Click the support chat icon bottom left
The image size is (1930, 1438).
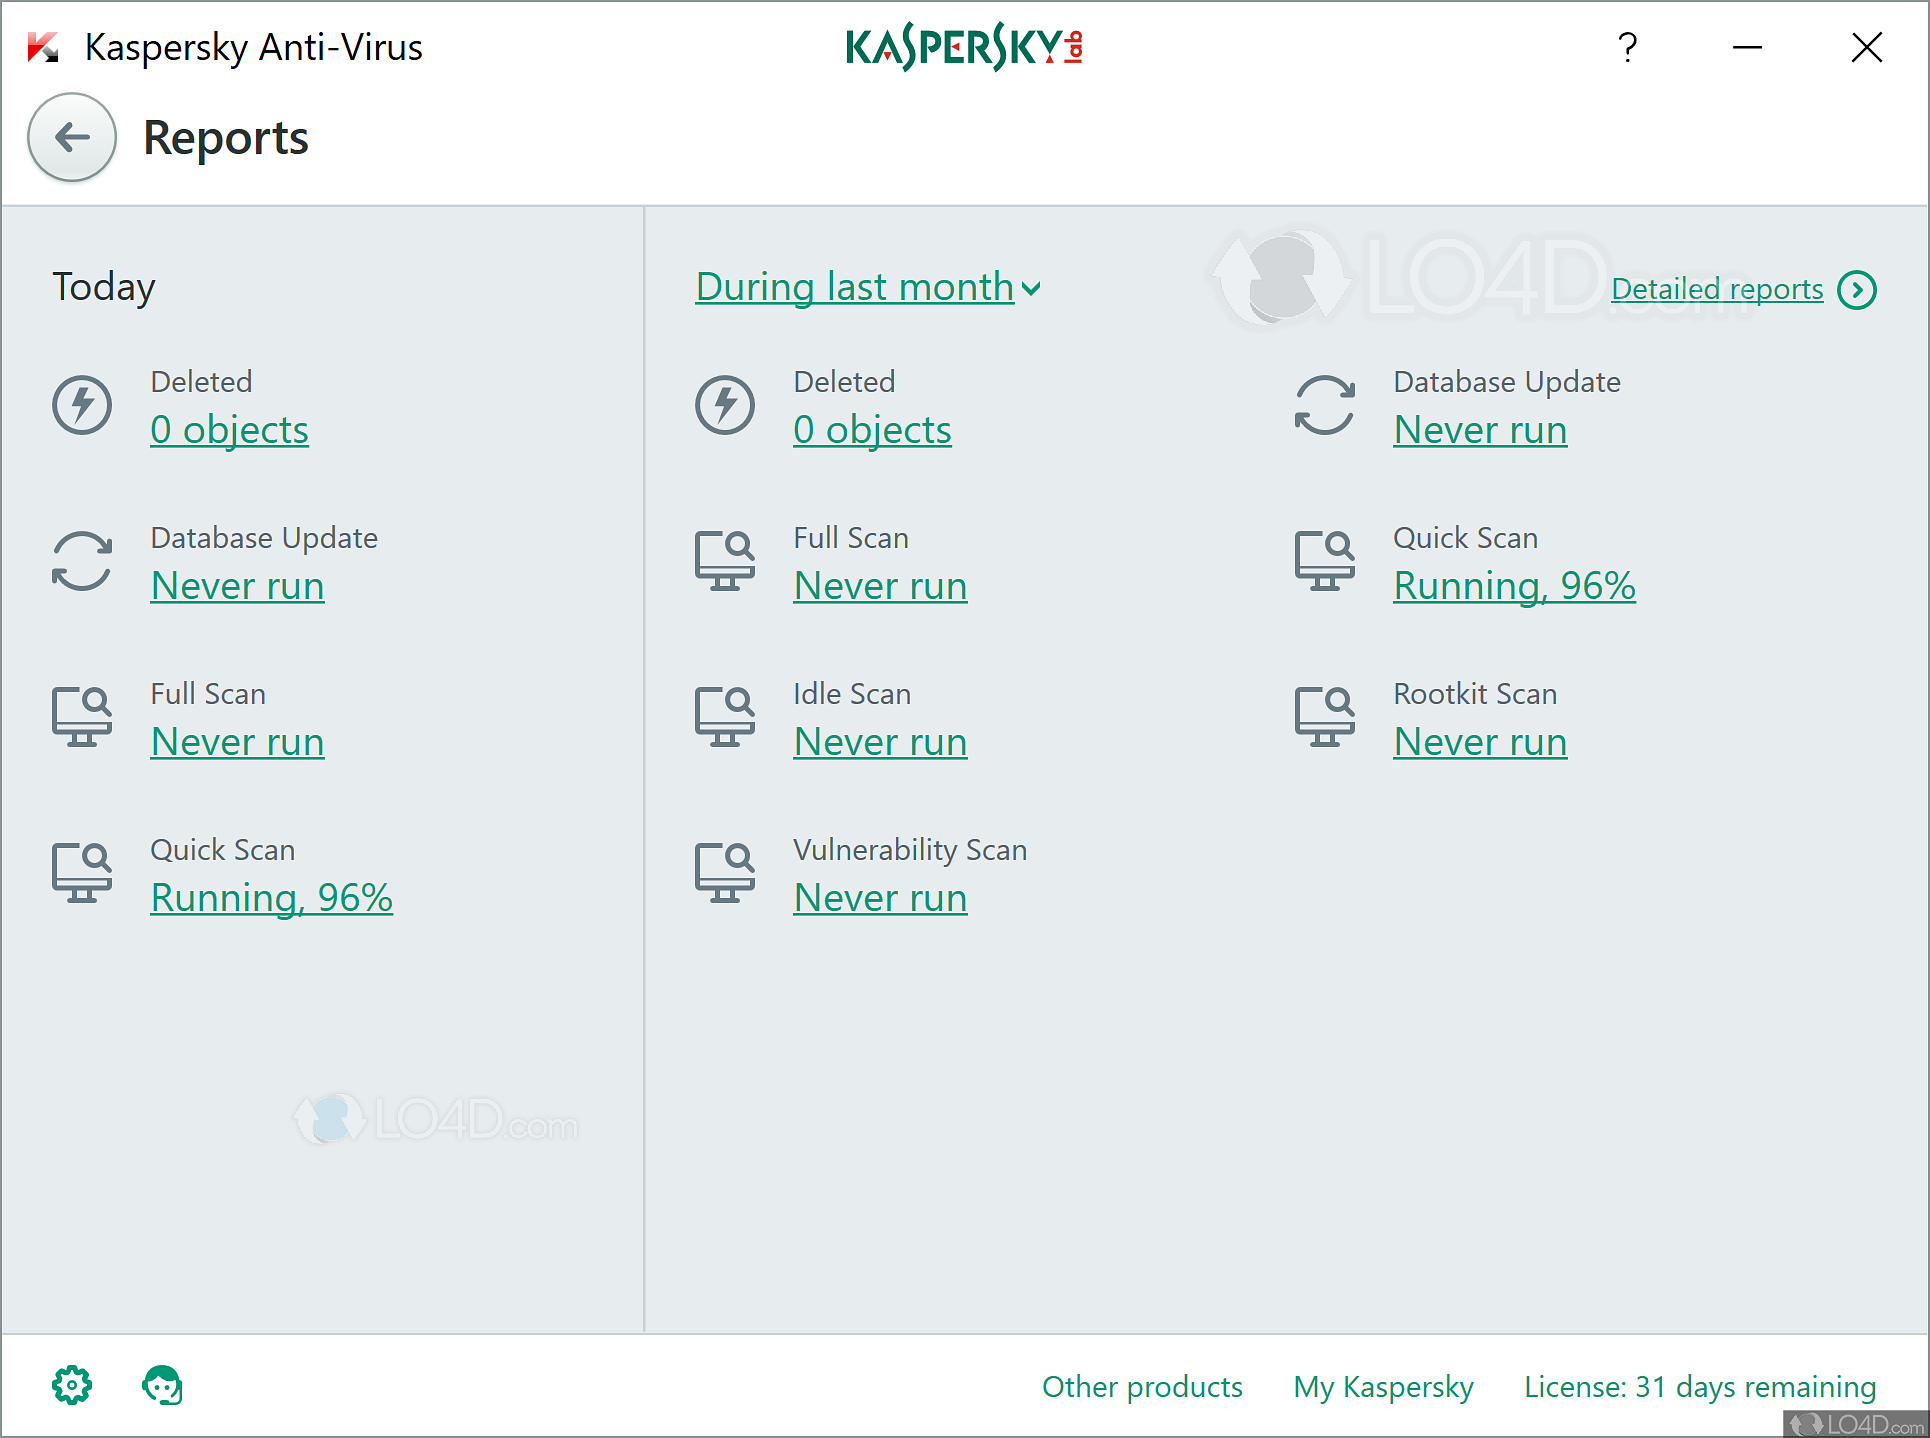(161, 1385)
